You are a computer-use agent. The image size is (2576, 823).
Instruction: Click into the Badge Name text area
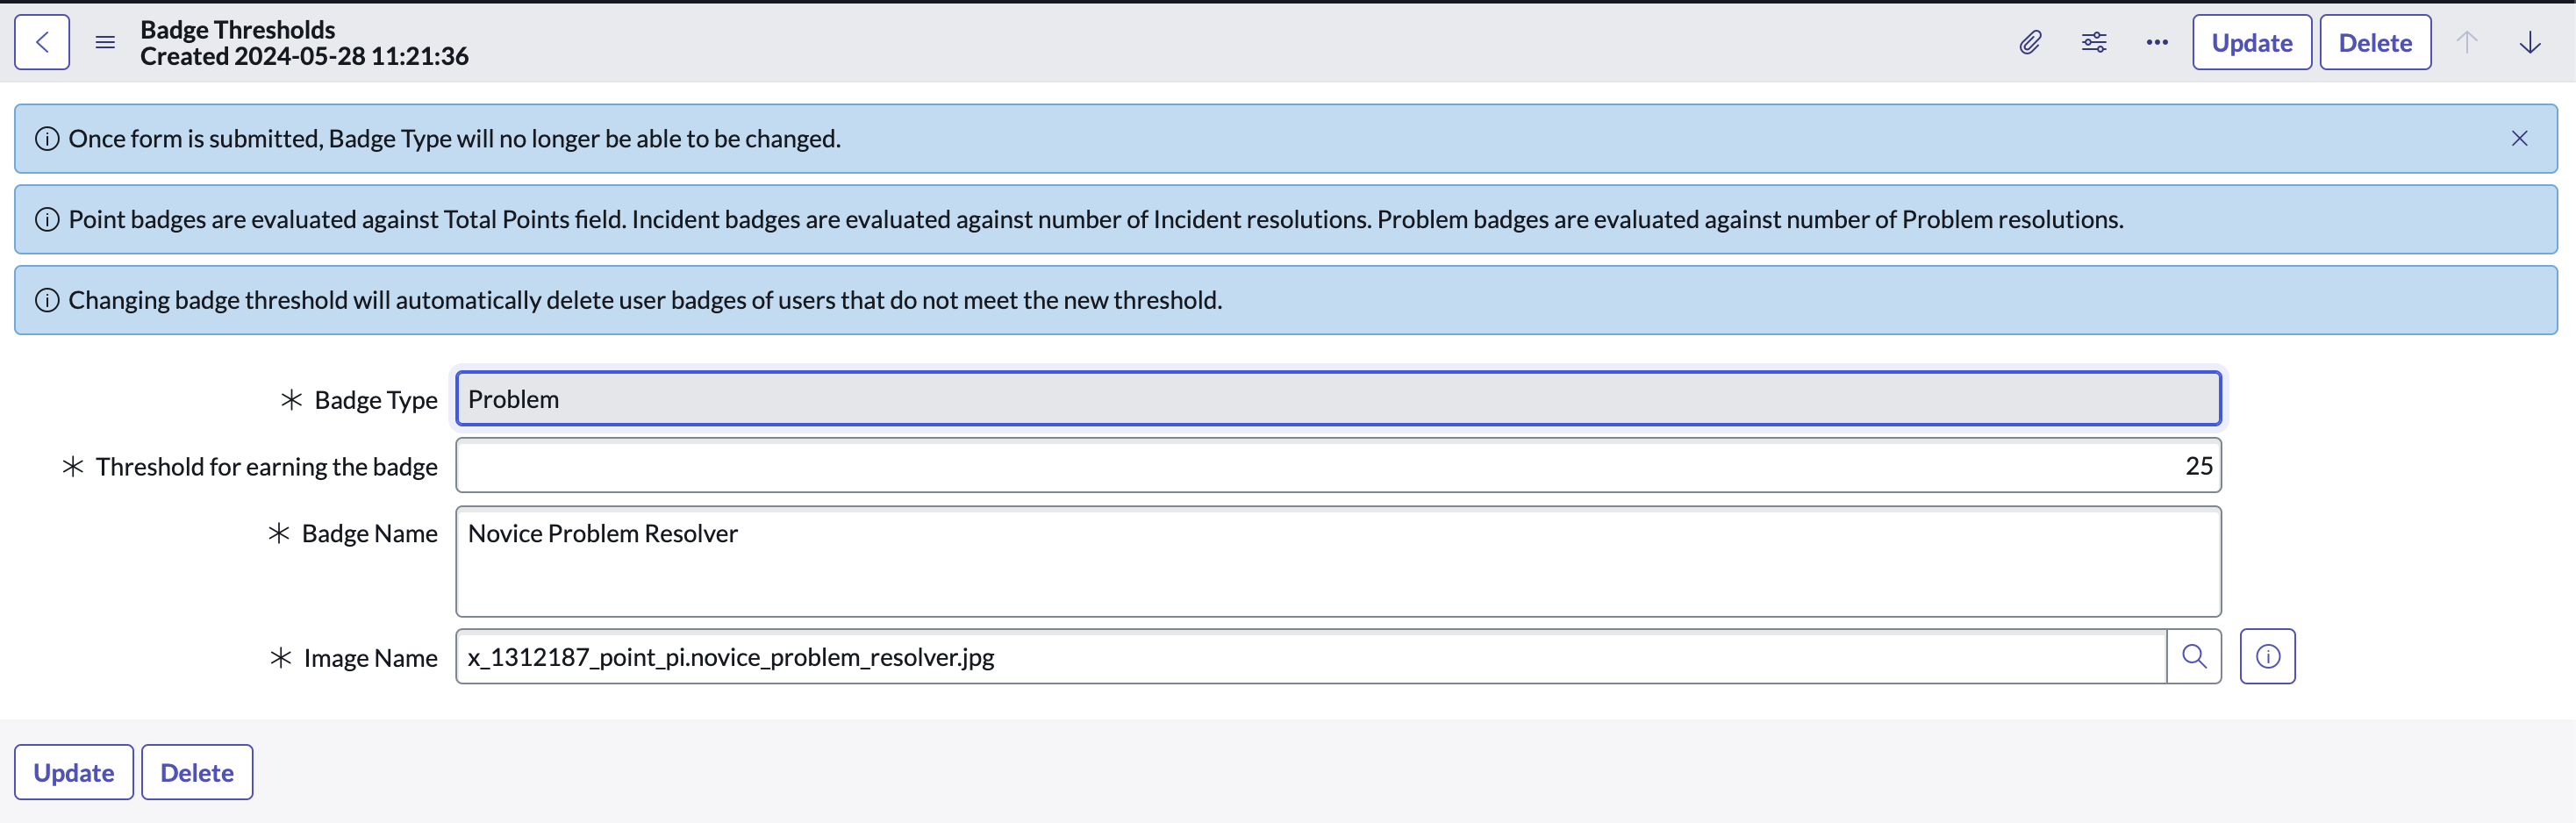click(x=1337, y=561)
